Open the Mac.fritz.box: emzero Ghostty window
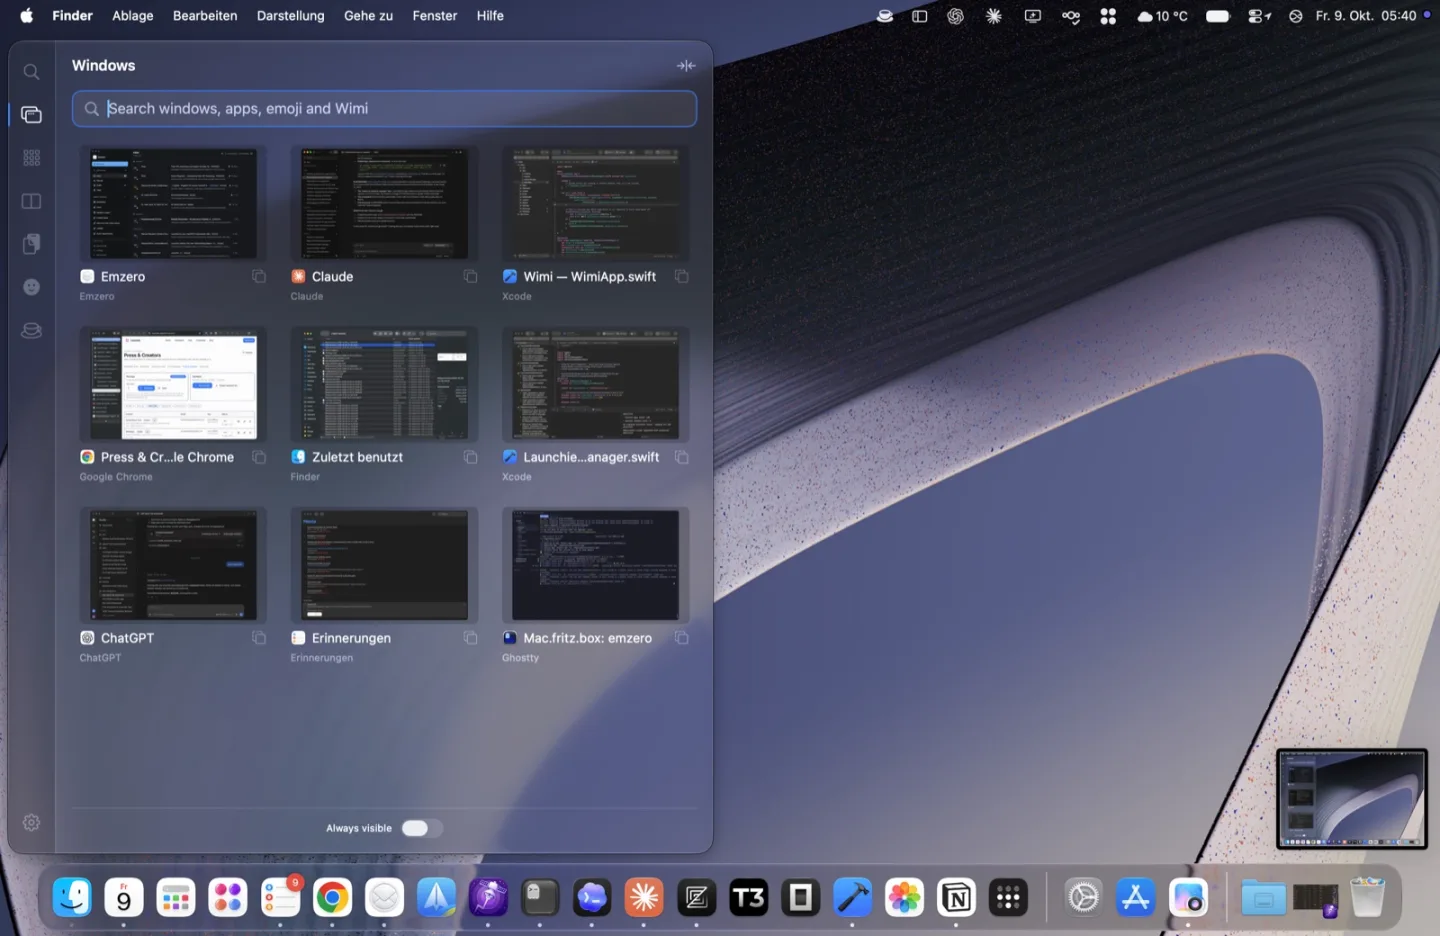 pos(595,566)
